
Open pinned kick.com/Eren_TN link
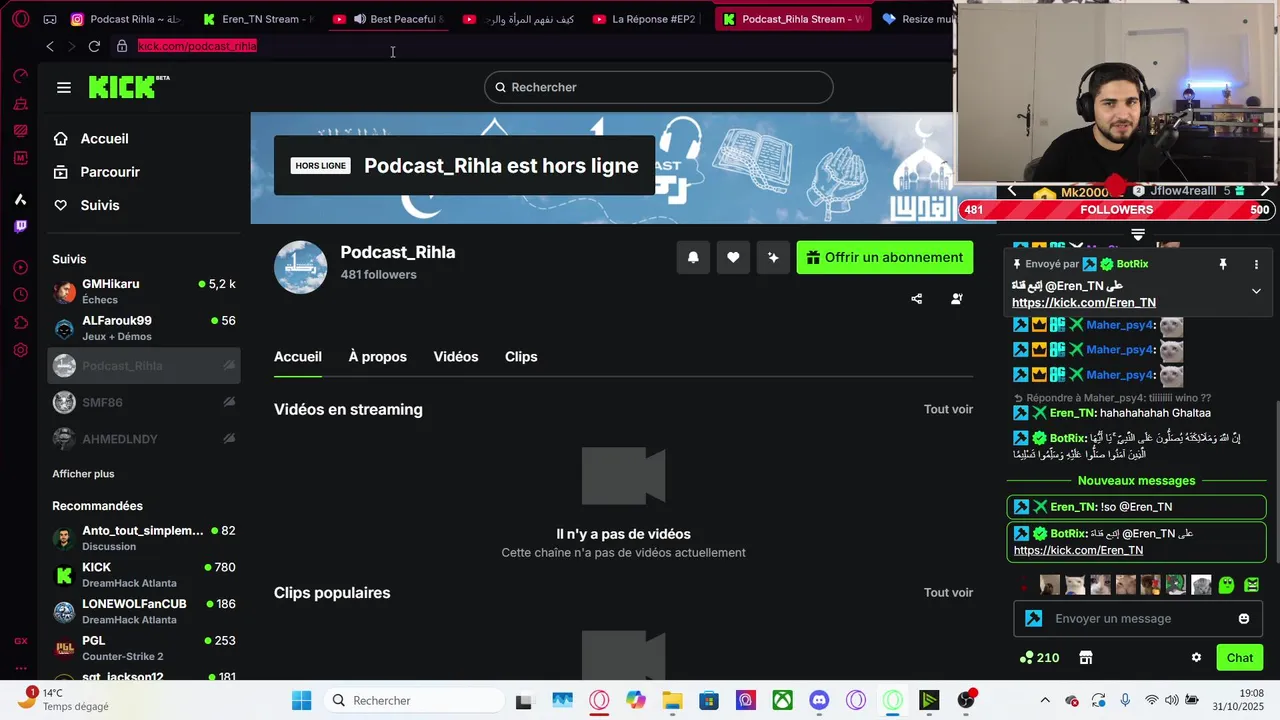point(1084,303)
